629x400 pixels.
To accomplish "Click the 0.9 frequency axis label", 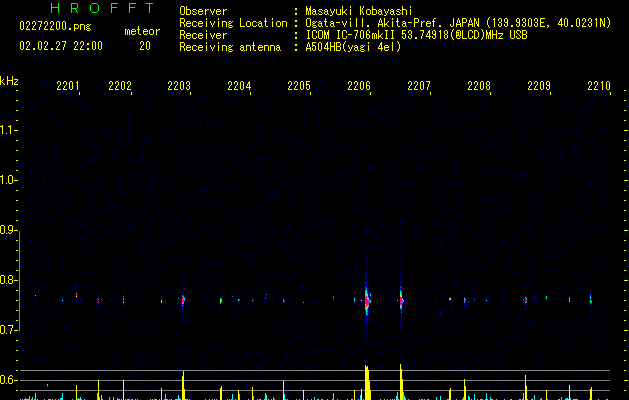I will 8,230.
